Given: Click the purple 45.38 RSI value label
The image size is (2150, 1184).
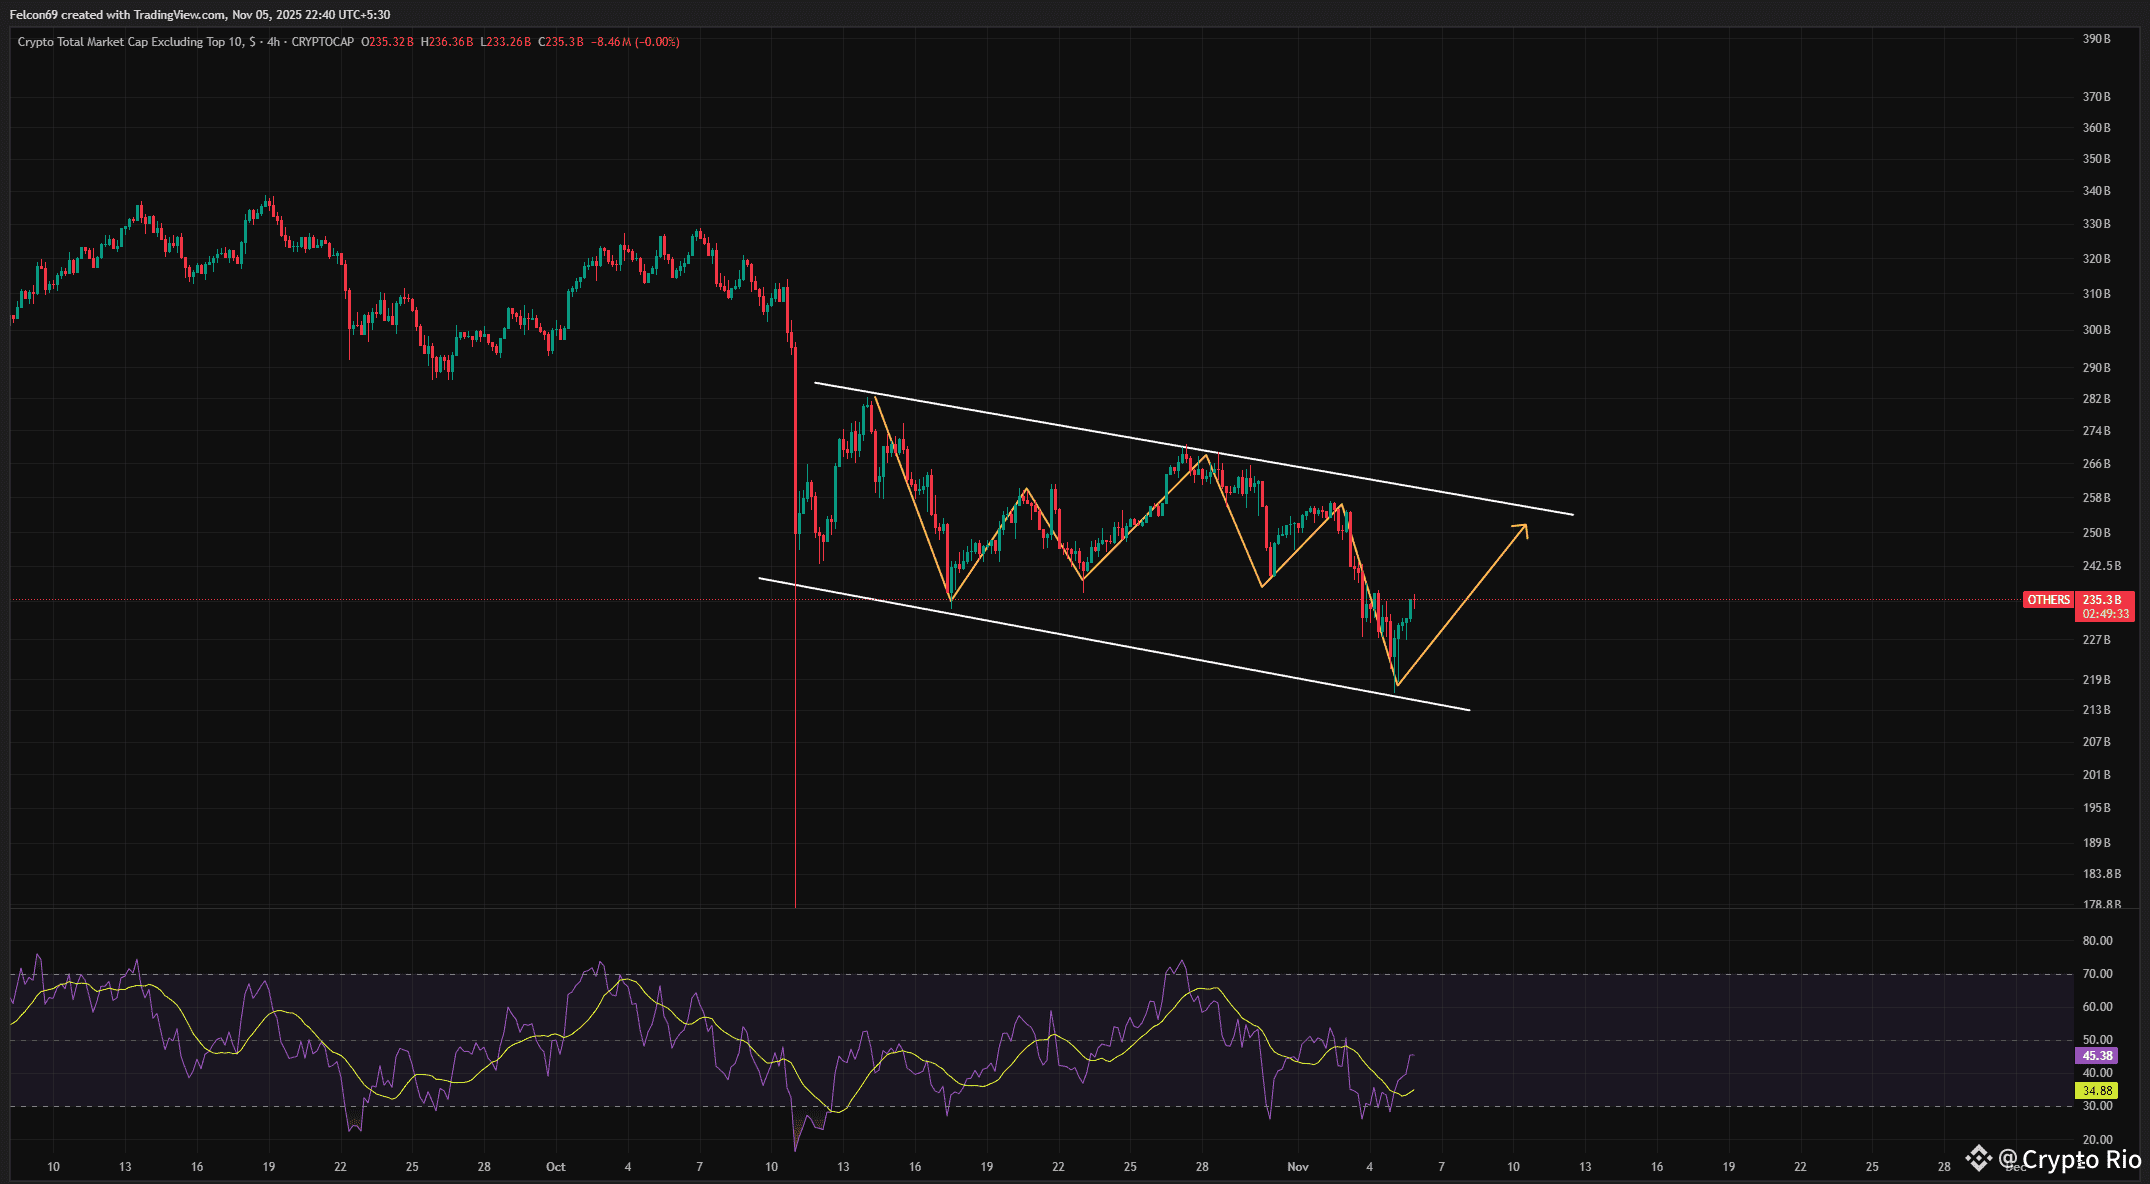Looking at the screenshot, I should click(2097, 1056).
